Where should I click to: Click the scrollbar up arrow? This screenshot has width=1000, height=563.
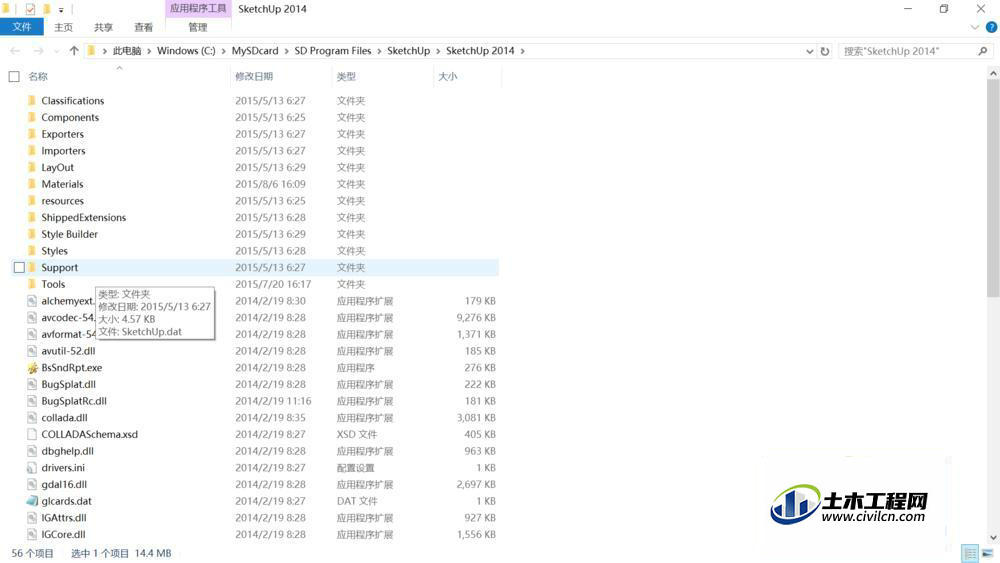[x=993, y=73]
